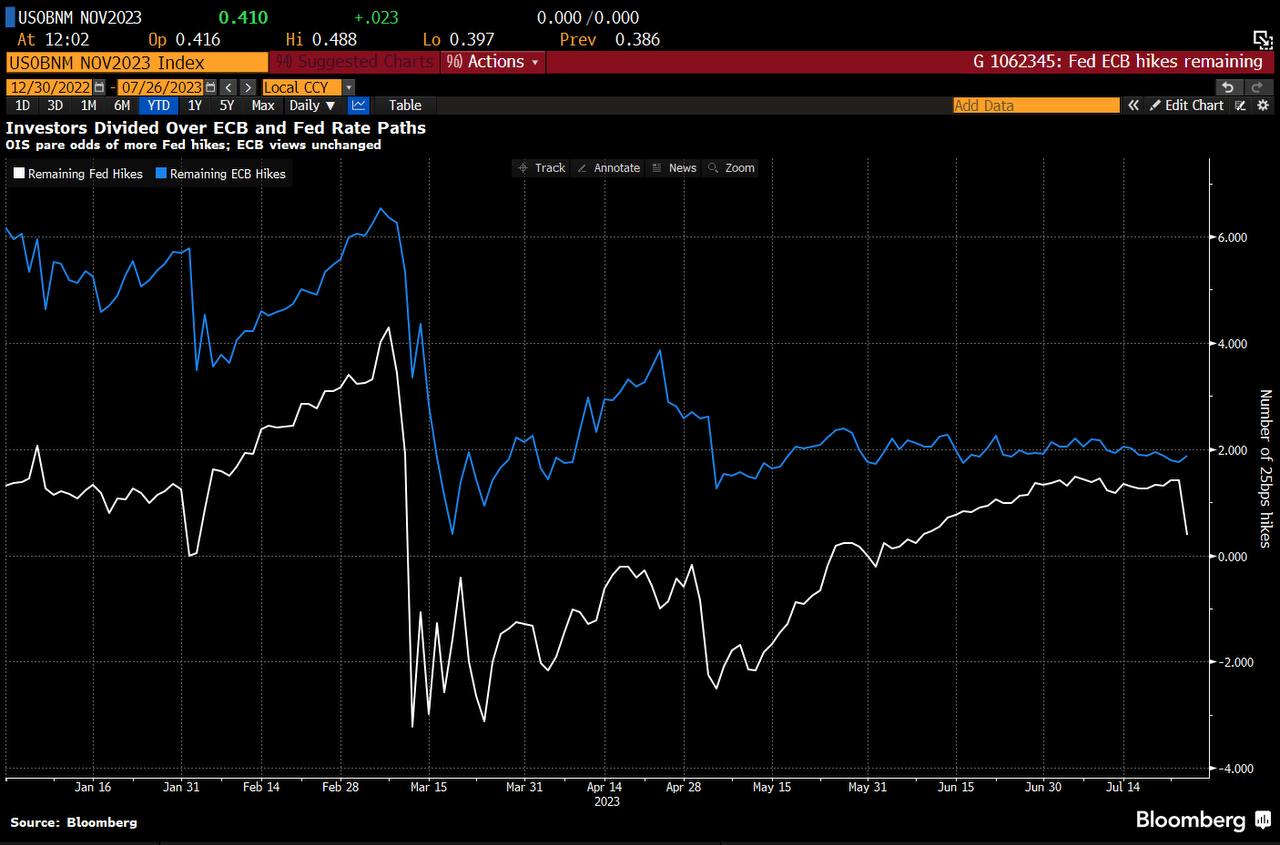Viewport: 1280px width, 845px height.
Task: Click the Prev value 0.386
Action: (x=636, y=40)
